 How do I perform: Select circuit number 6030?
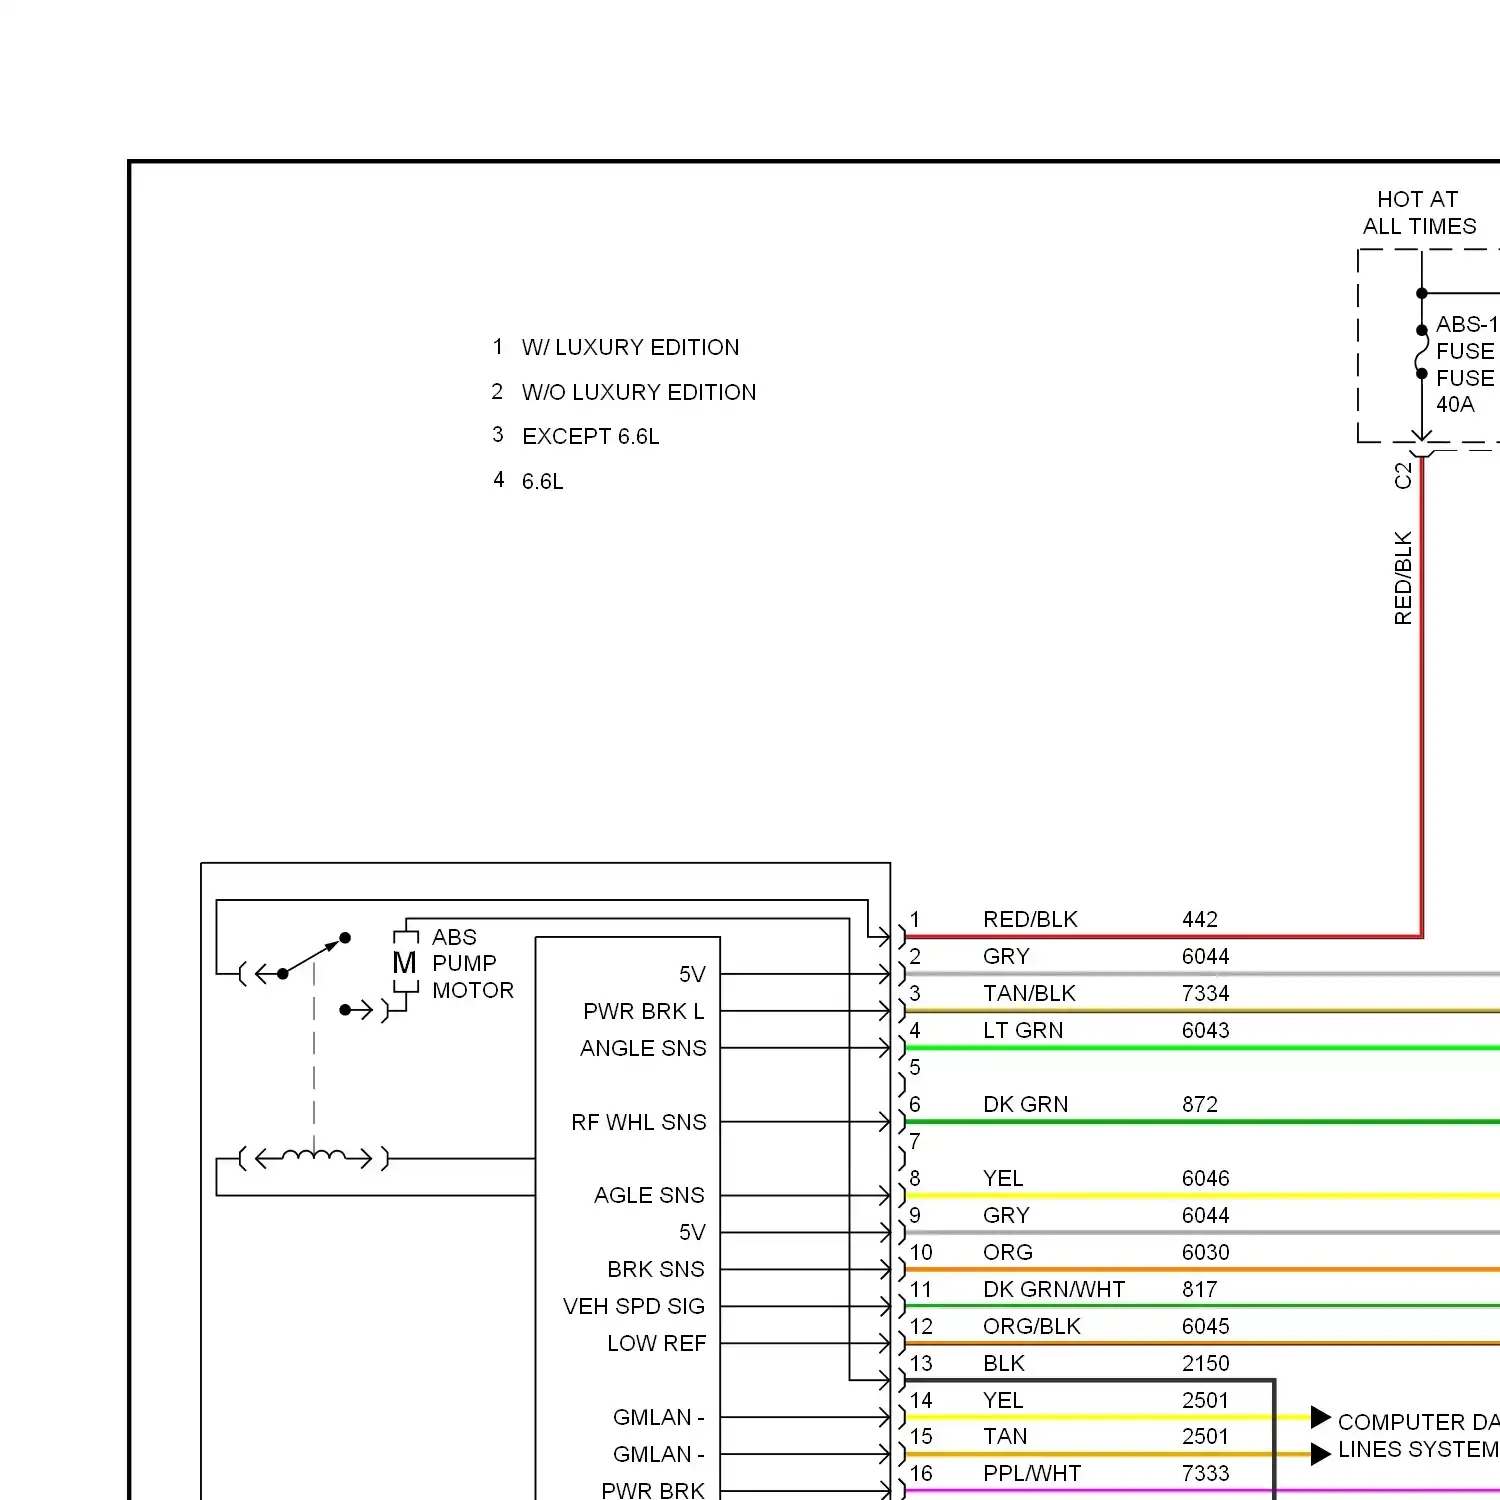(1205, 1252)
